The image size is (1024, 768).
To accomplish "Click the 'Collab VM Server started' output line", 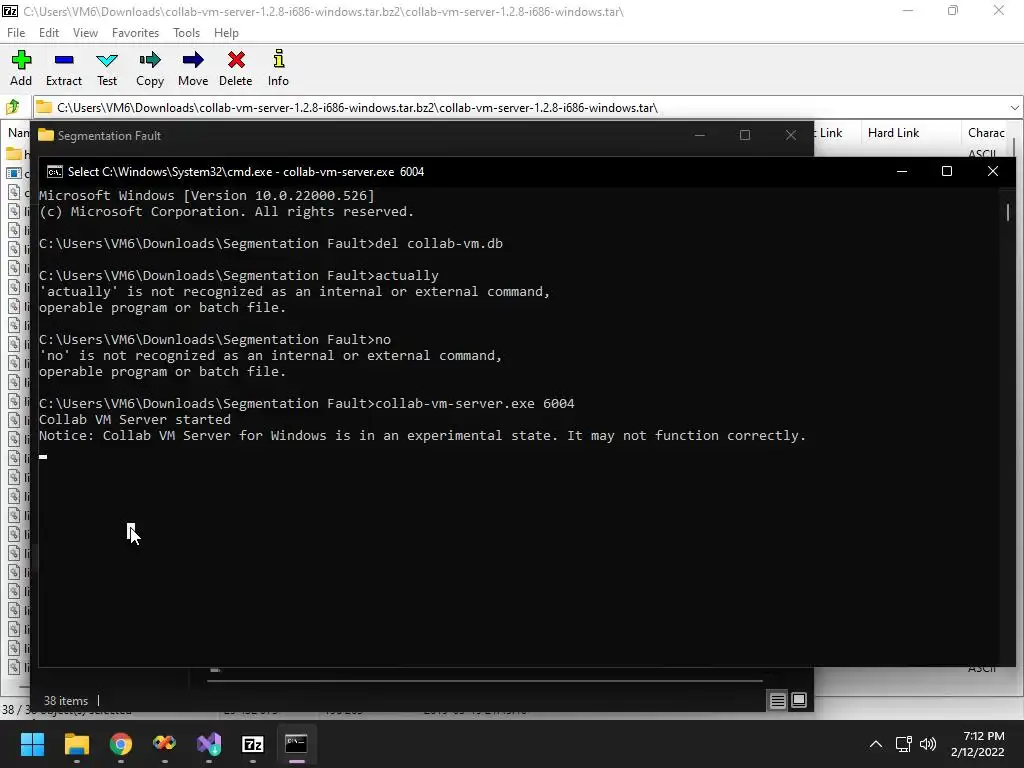I will 135,419.
